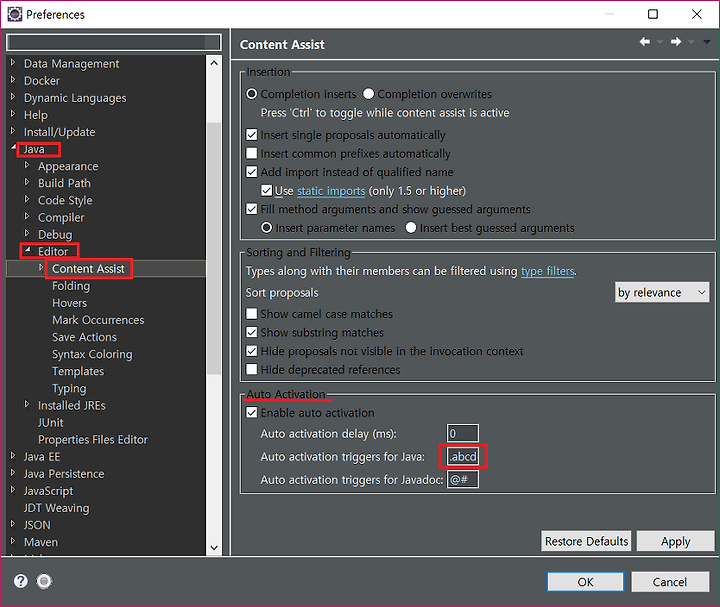Select Folding in the preferences tree
The height and width of the screenshot is (607, 720).
[71, 286]
